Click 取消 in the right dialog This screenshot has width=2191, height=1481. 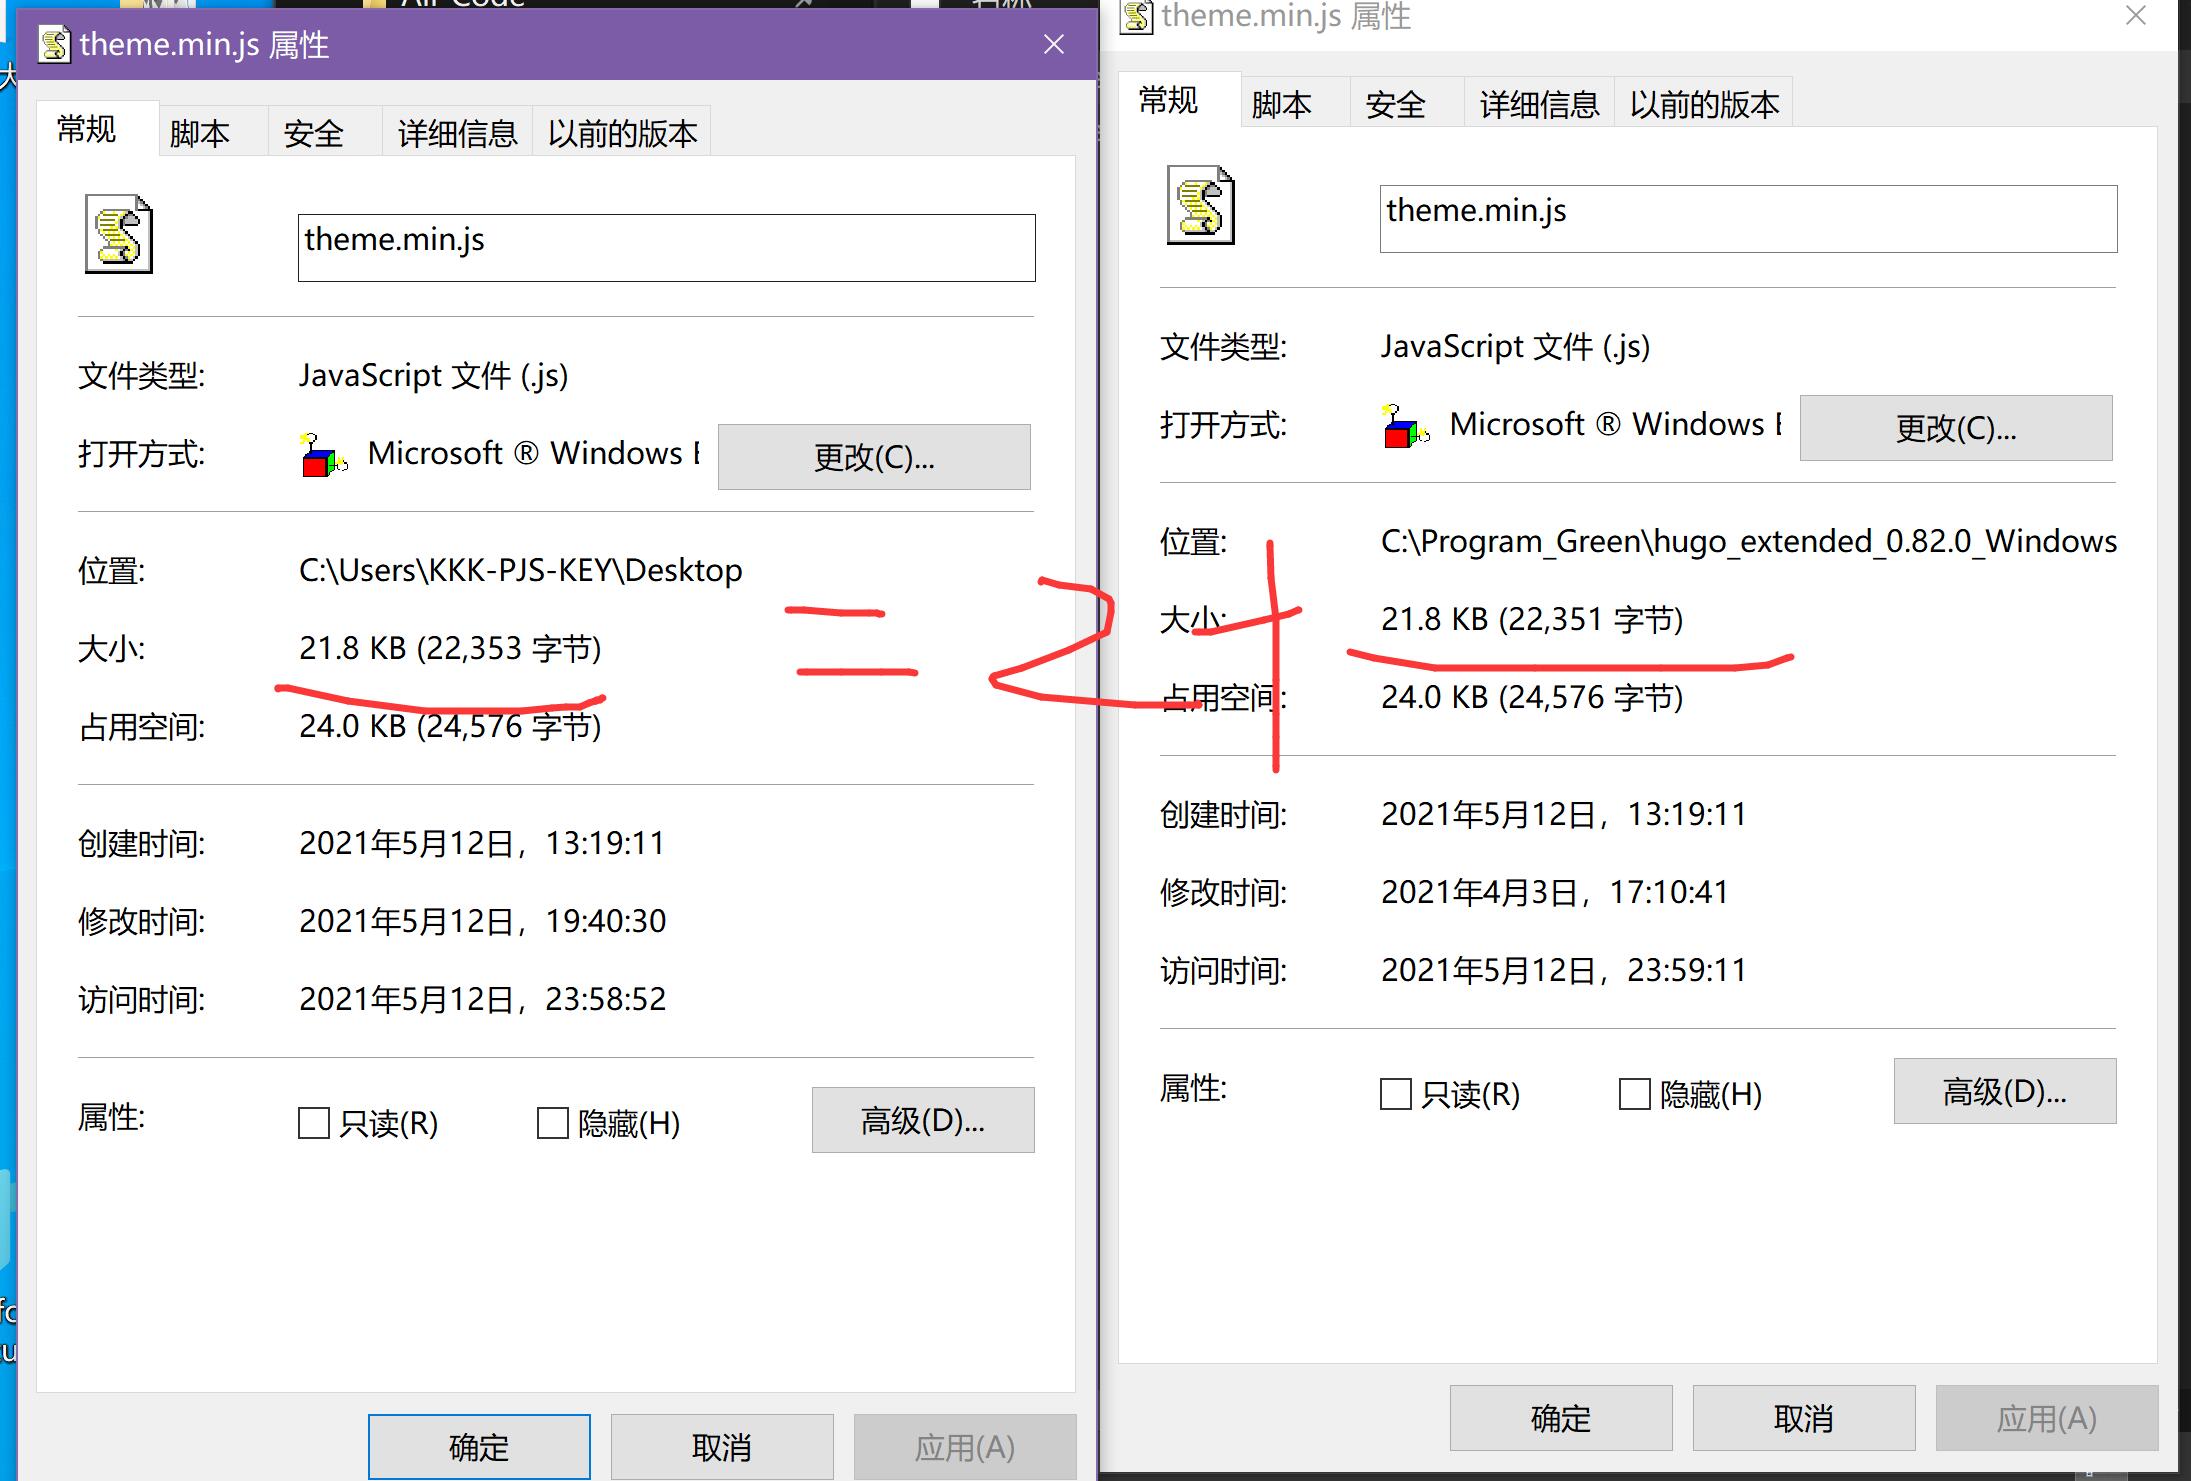pos(1803,1418)
